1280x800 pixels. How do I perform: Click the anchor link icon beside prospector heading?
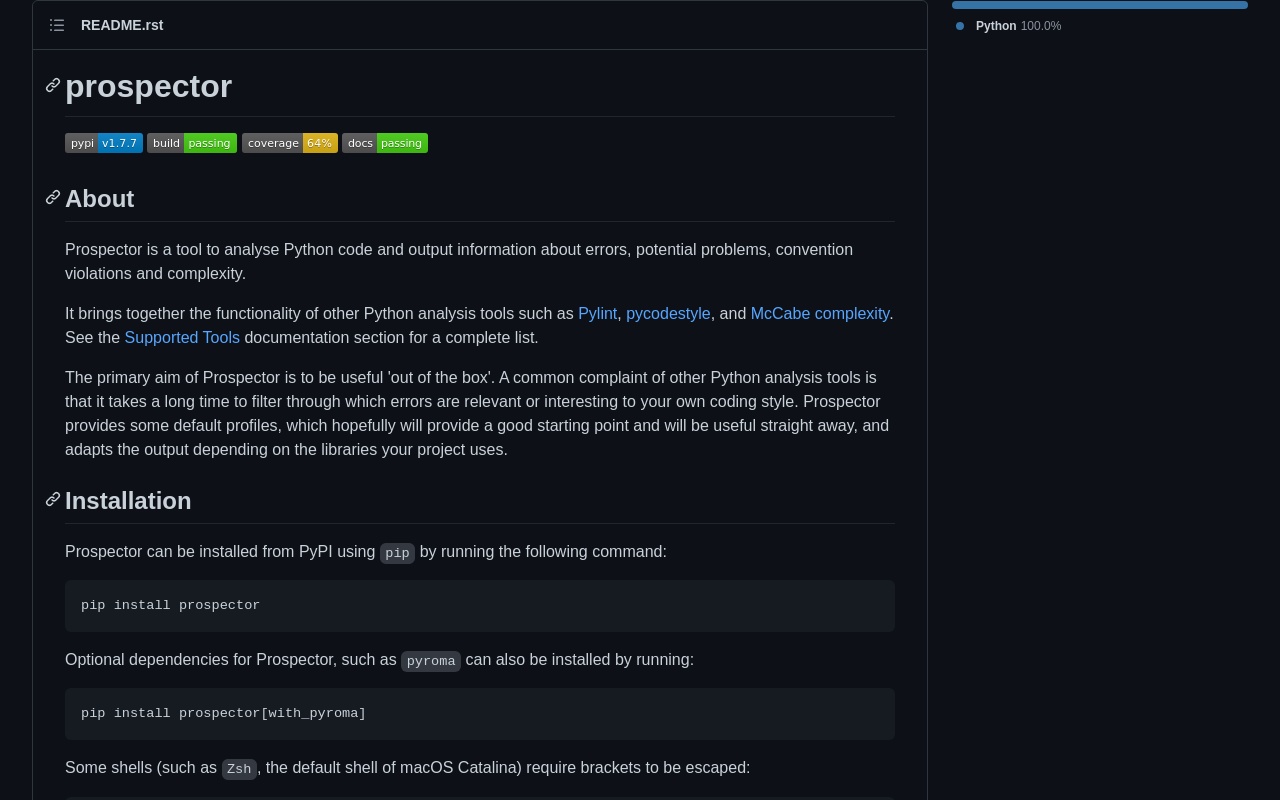53,86
